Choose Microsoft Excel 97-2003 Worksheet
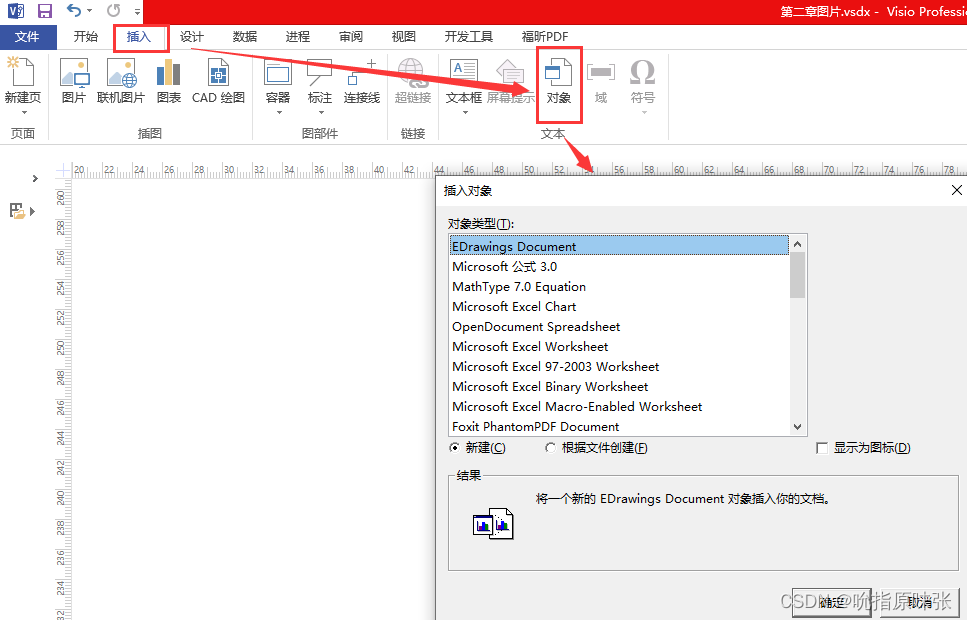The width and height of the screenshot is (967, 620). [x=619, y=366]
